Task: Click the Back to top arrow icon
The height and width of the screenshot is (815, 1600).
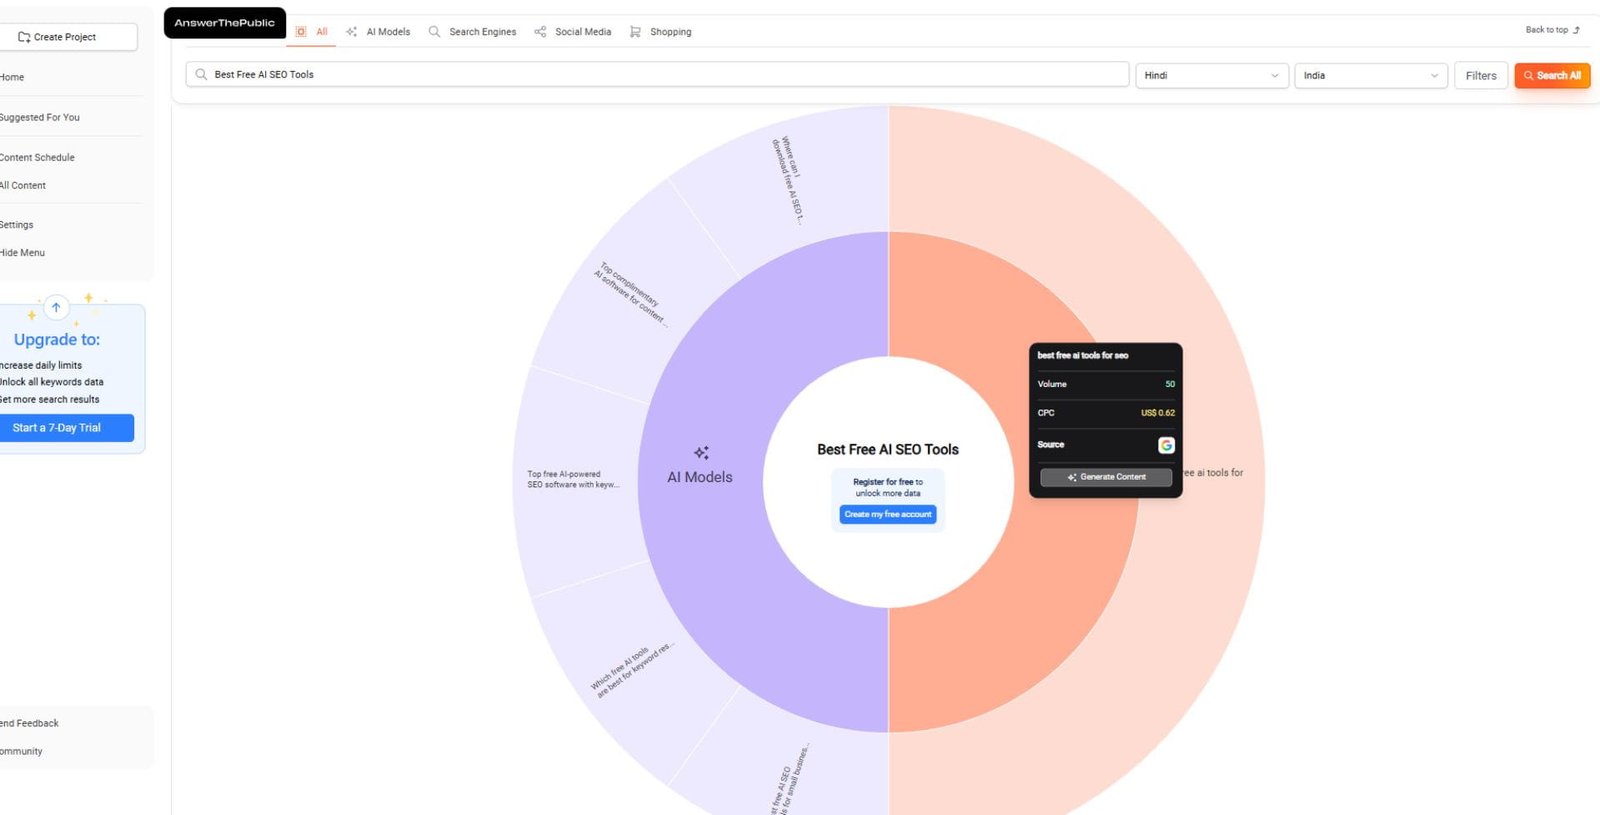Action: pos(1576,30)
